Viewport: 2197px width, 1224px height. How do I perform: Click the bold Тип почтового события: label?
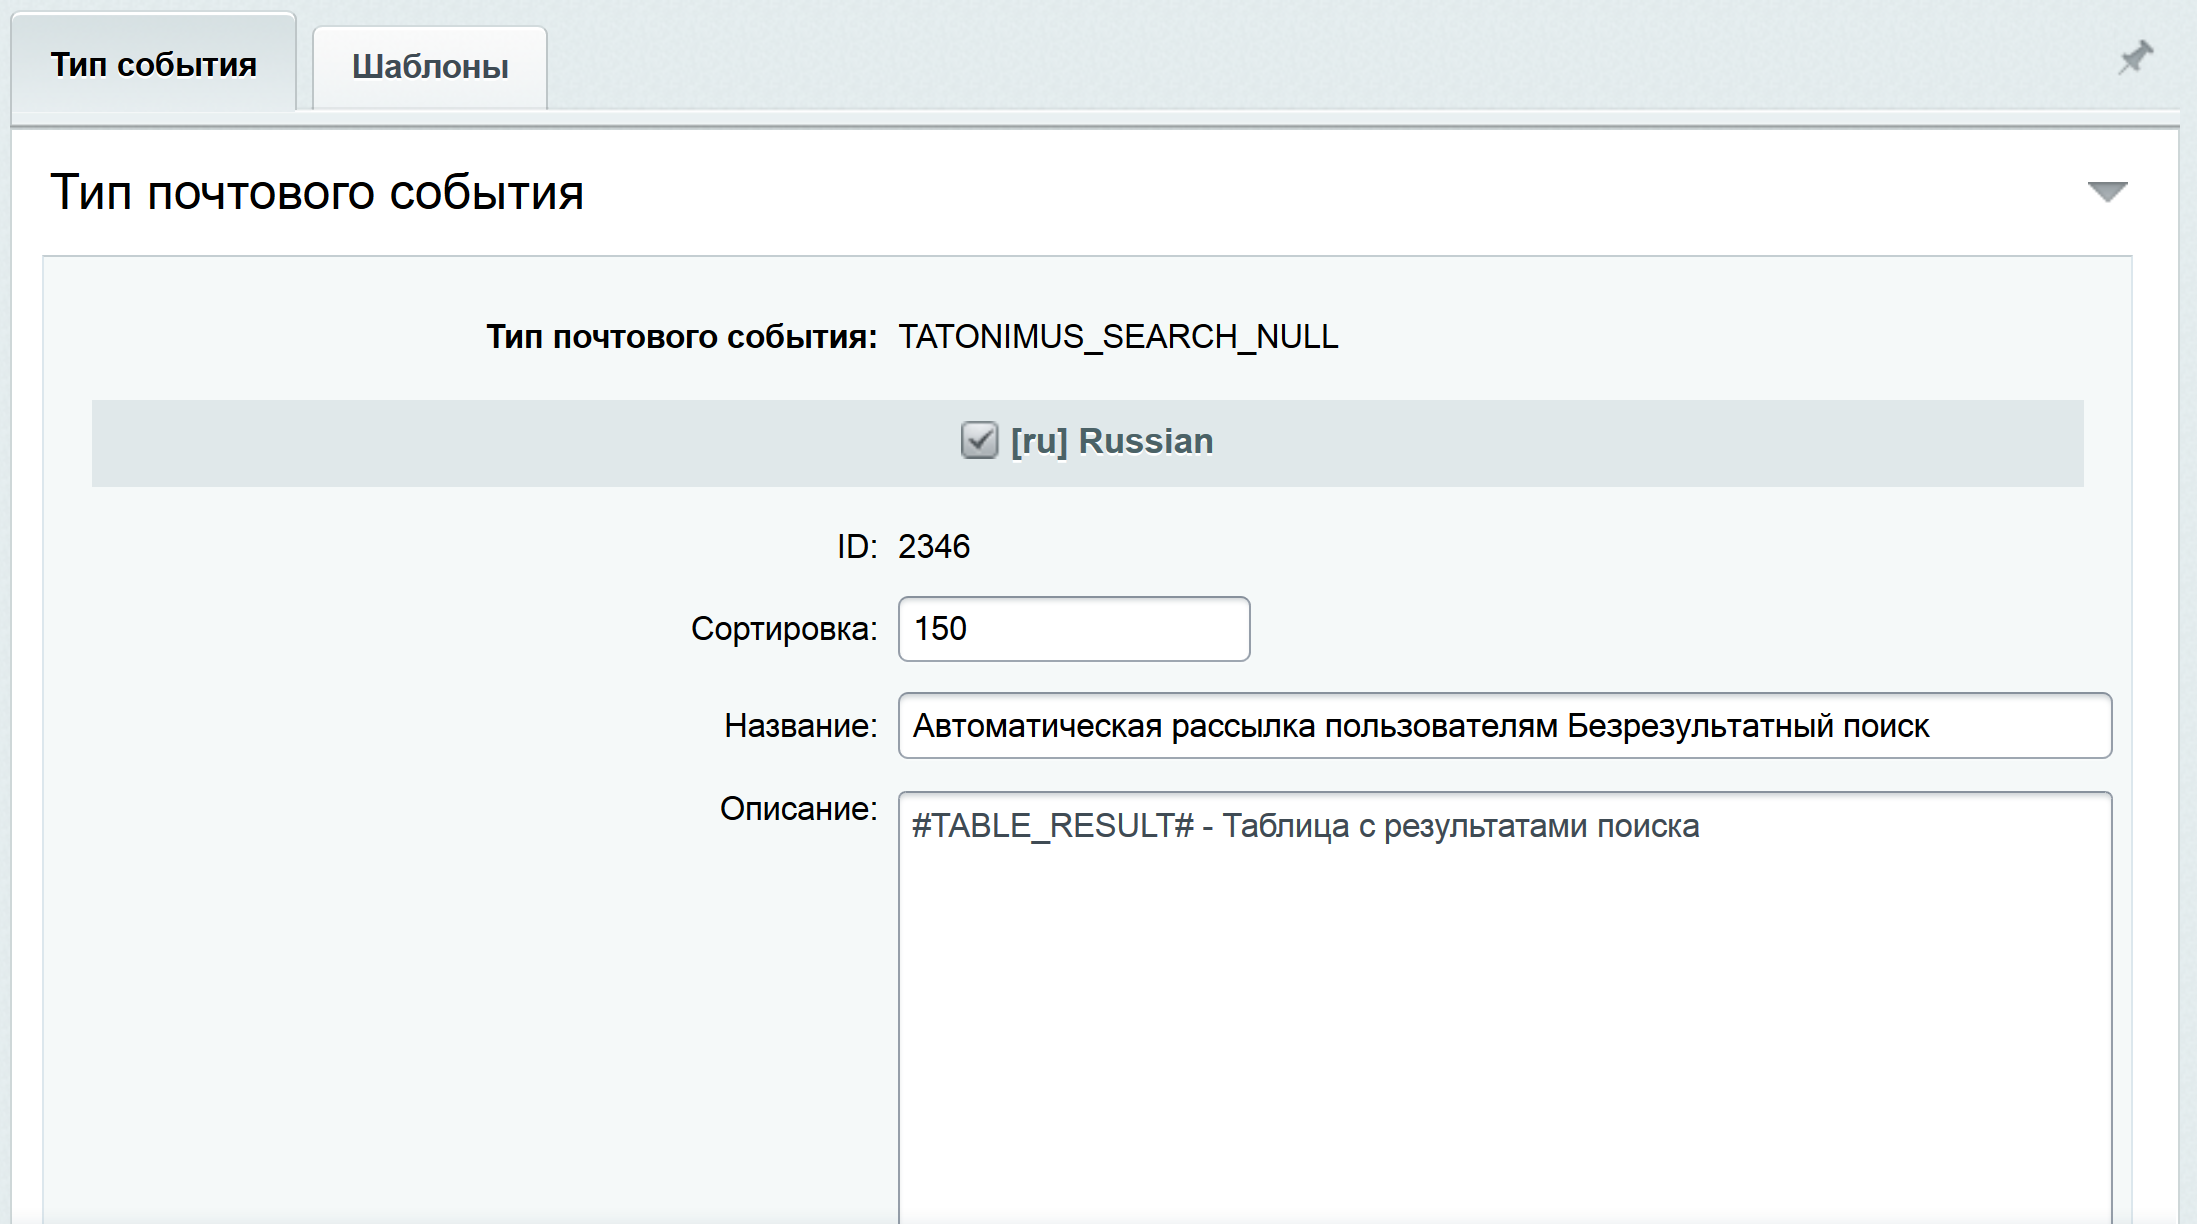tap(681, 337)
